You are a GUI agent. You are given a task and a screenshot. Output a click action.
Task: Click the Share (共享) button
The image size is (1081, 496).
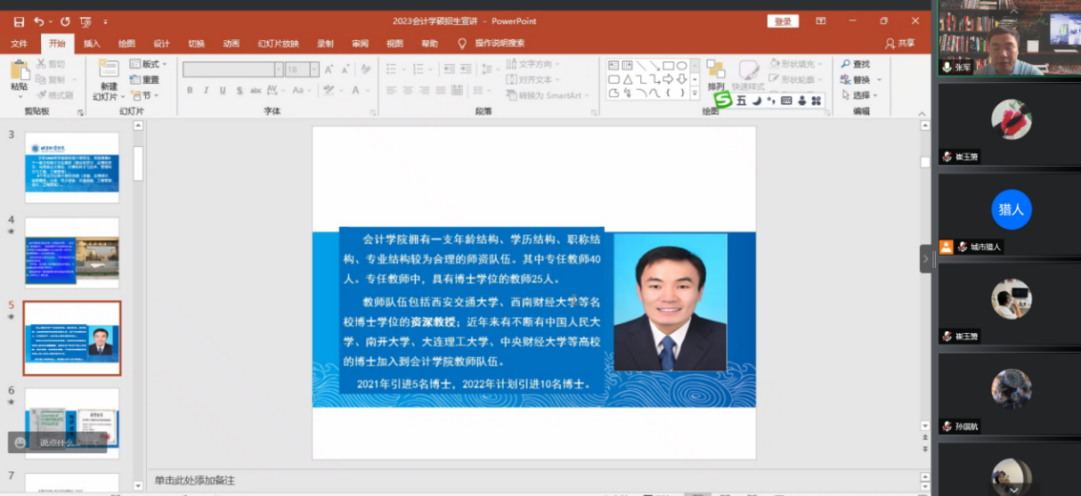[900, 44]
